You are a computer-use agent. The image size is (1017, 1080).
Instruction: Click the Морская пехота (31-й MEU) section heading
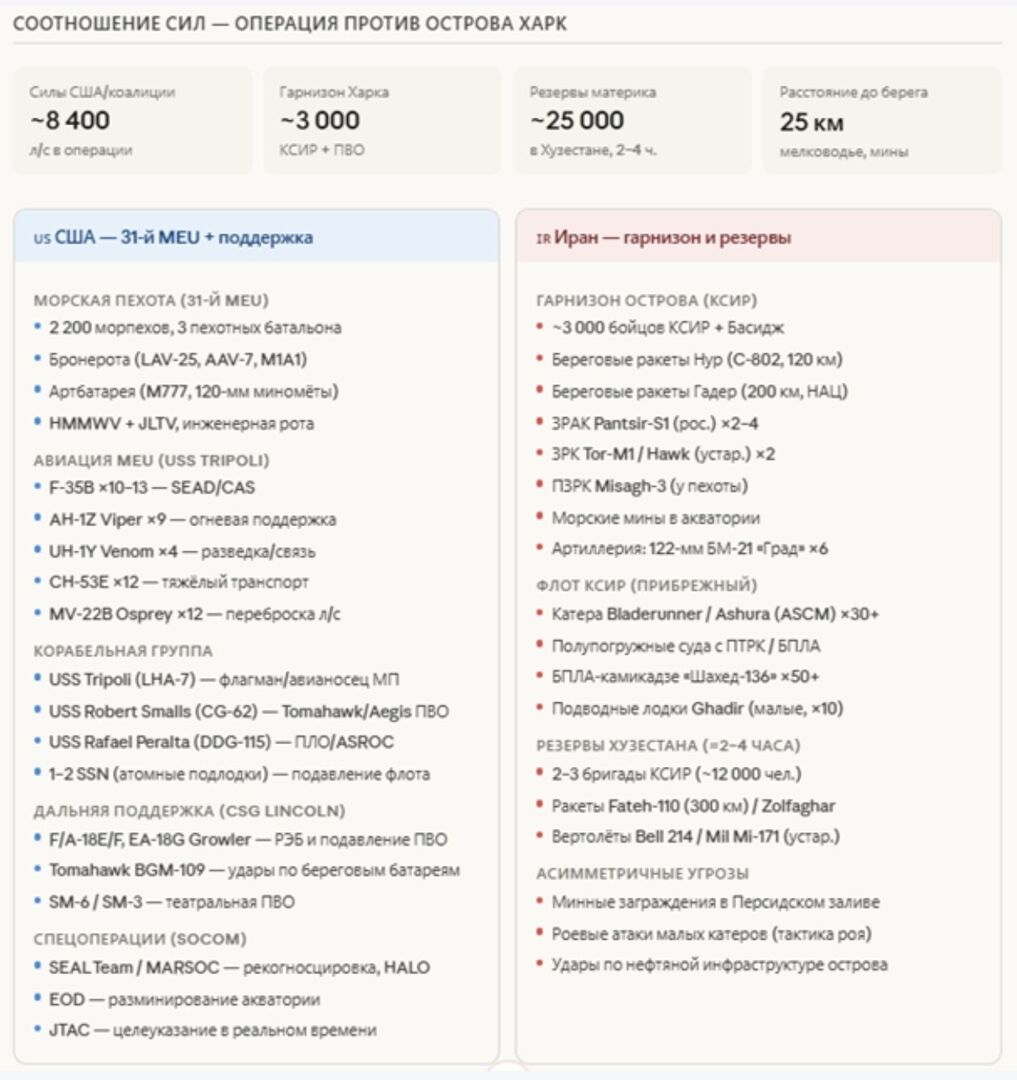[151, 300]
